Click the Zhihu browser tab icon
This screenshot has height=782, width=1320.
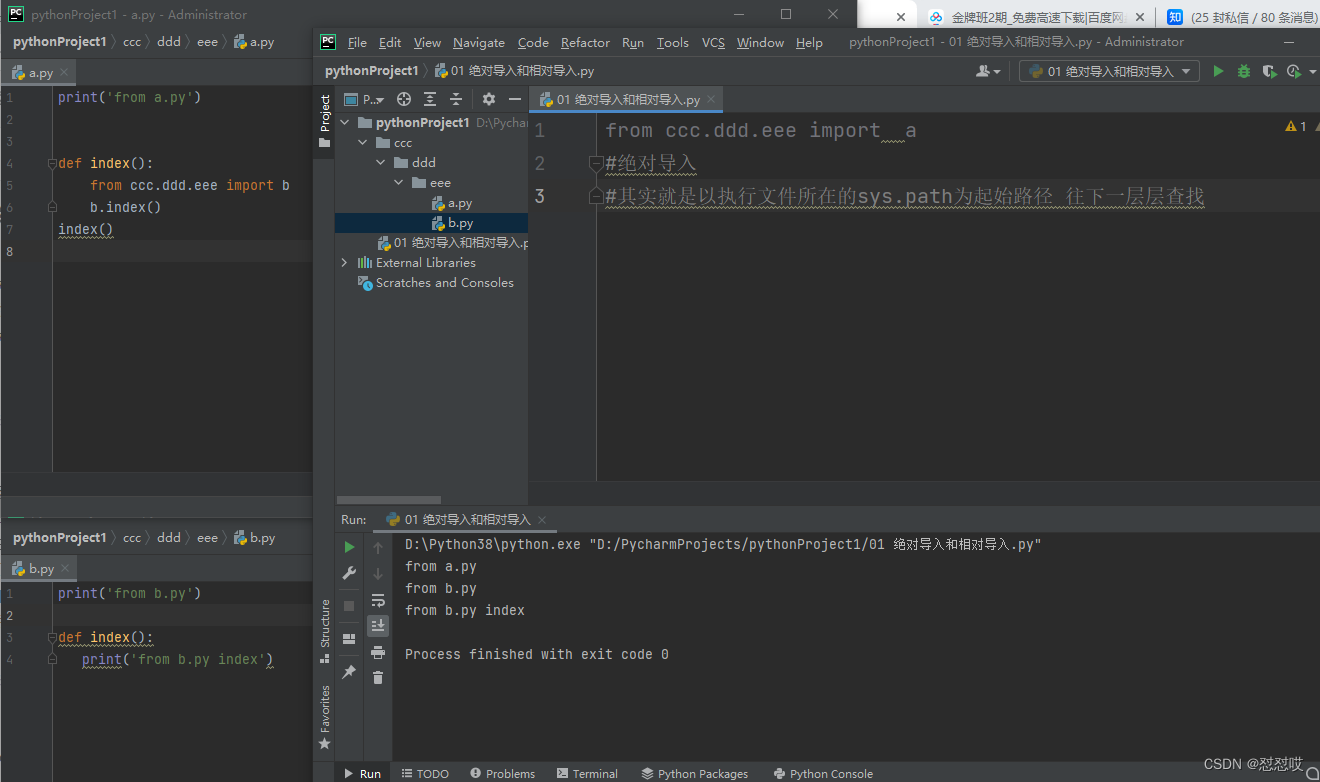click(x=1175, y=17)
